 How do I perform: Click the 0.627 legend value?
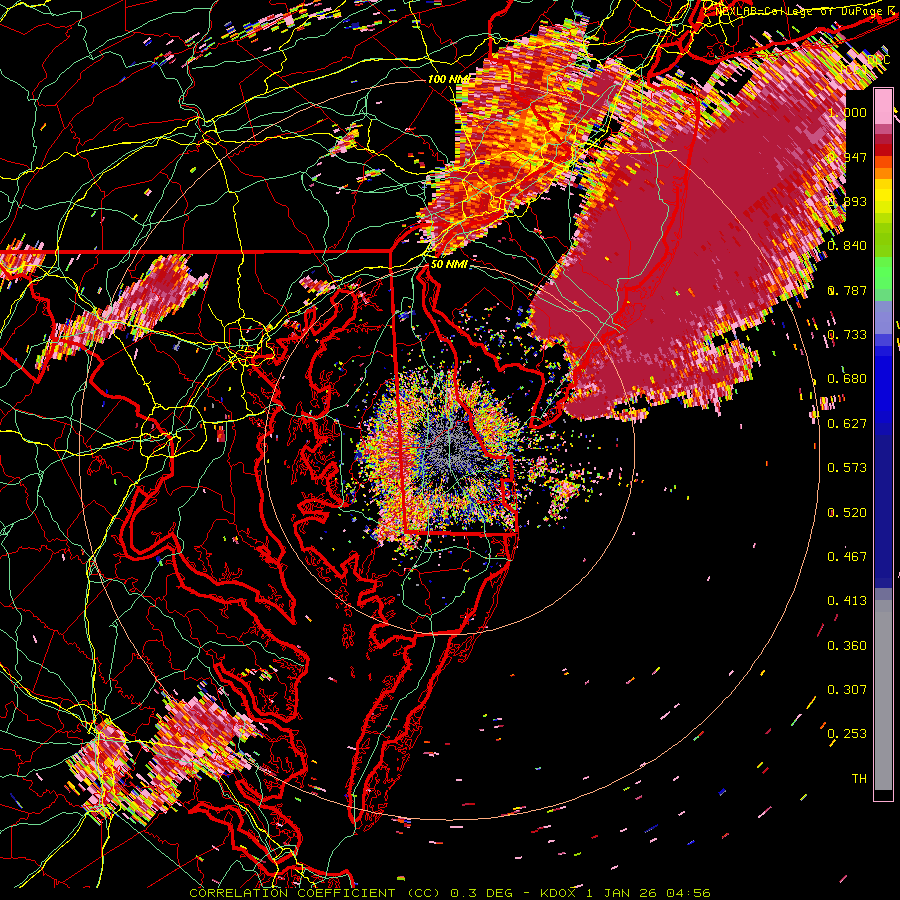pyautogui.click(x=848, y=424)
